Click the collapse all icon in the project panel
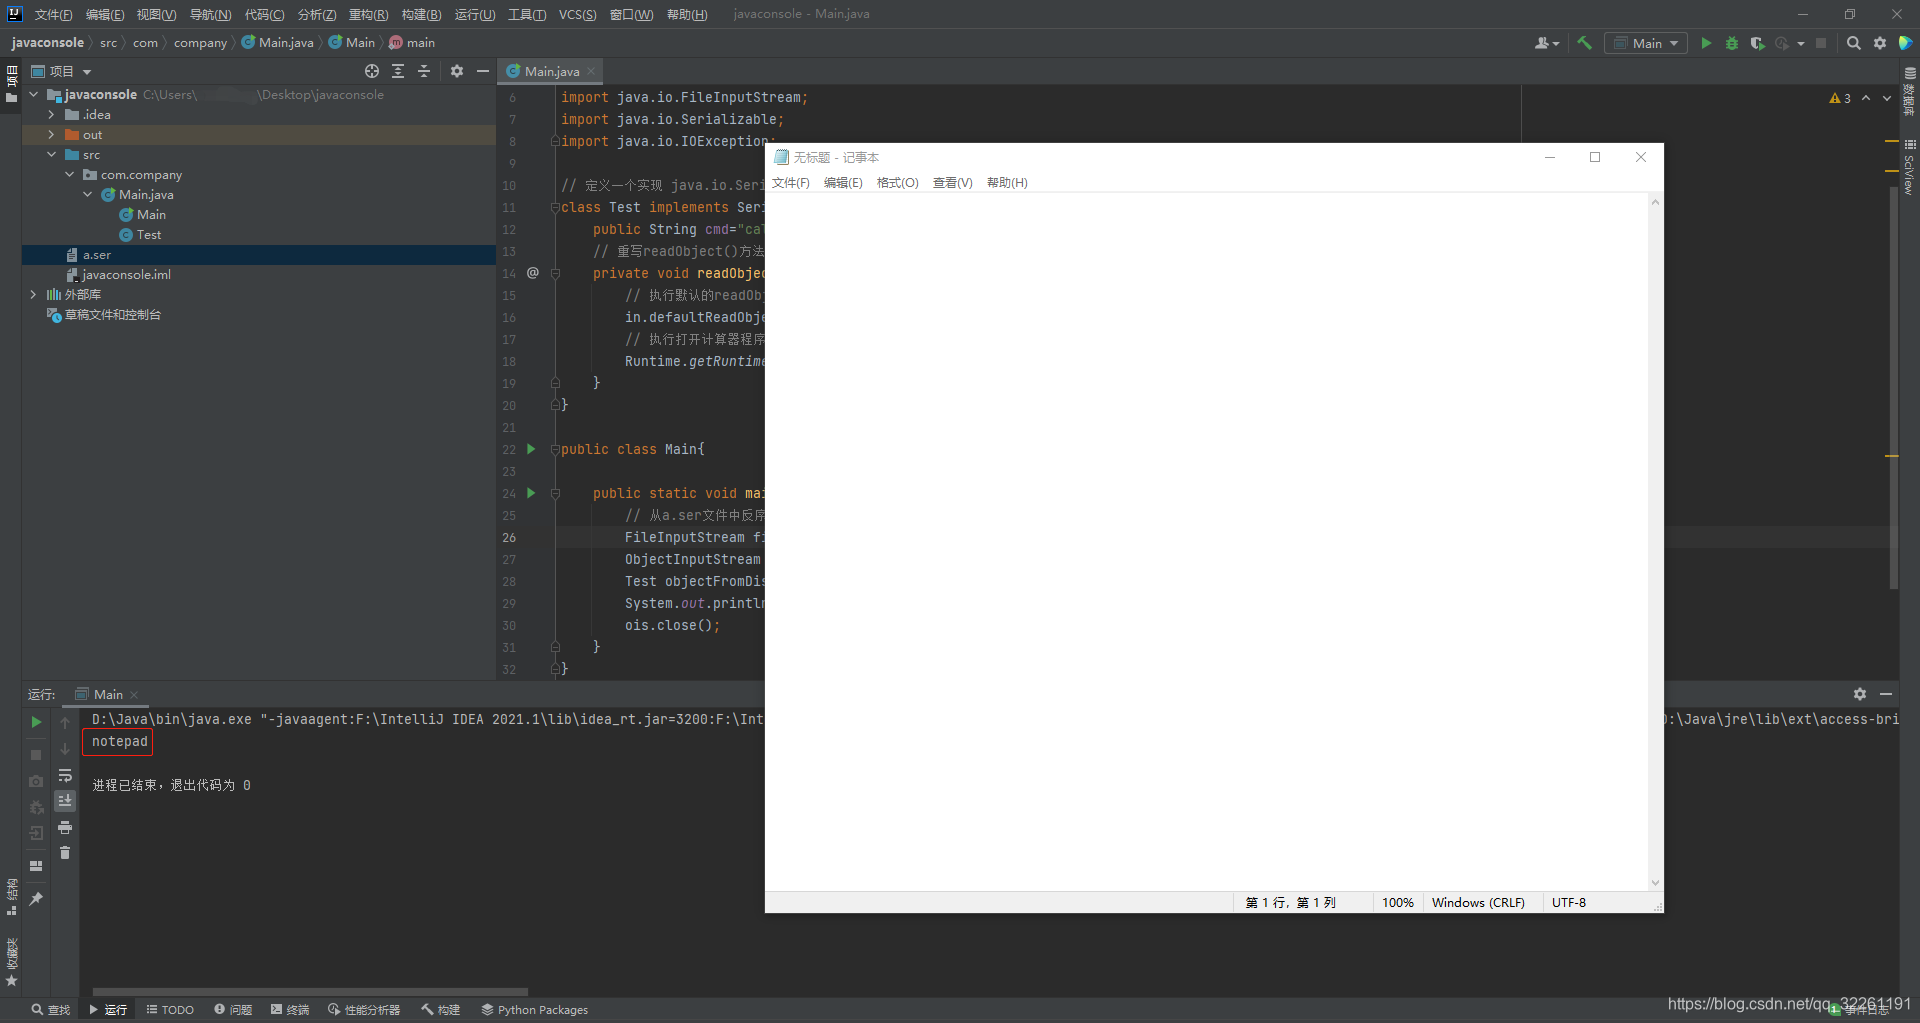1920x1023 pixels. click(424, 71)
